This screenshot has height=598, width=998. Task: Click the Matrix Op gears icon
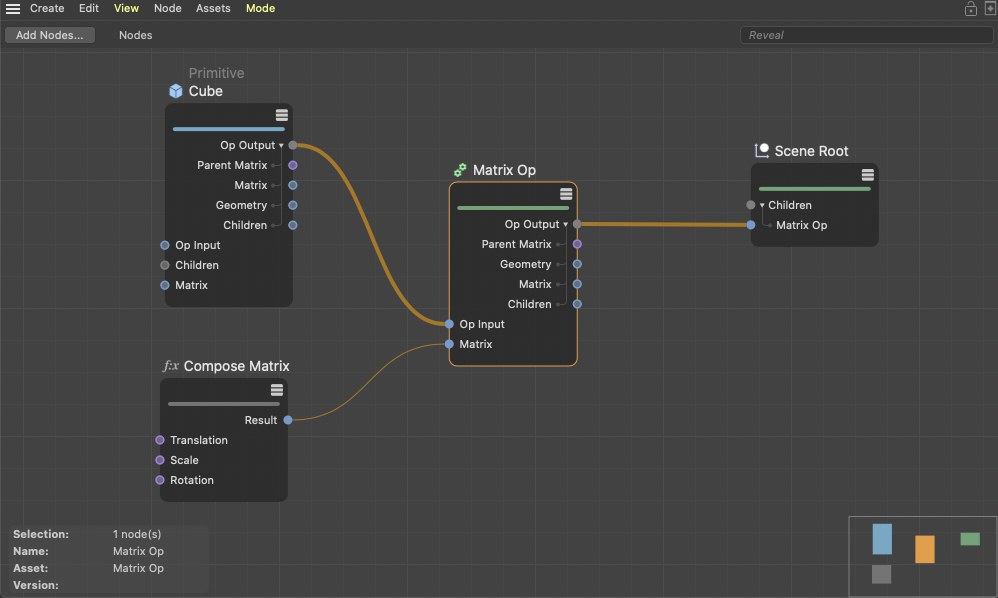tap(460, 170)
